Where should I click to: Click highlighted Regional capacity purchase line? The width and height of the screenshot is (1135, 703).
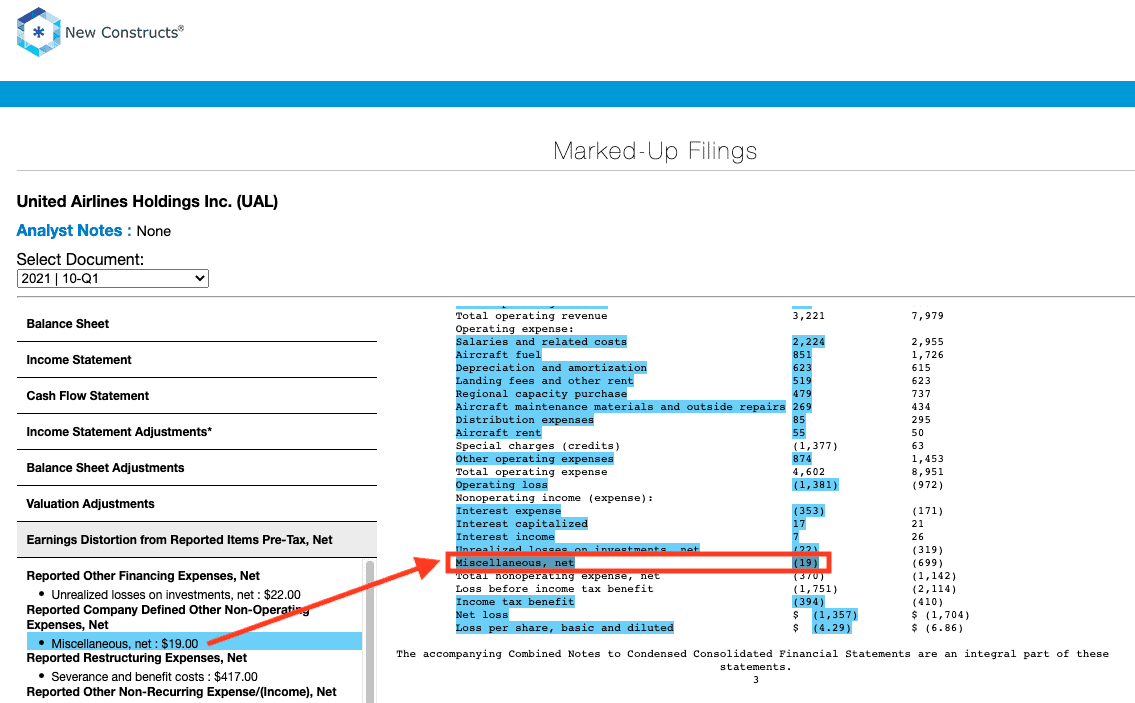(x=541, y=394)
